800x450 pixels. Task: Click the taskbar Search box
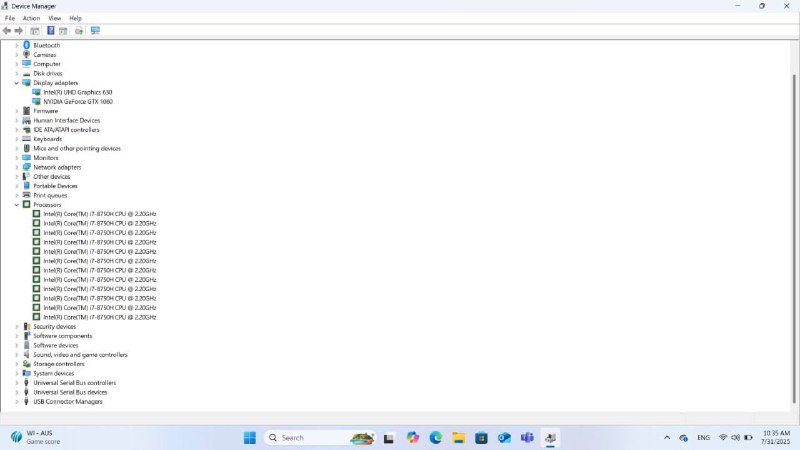pyautogui.click(x=320, y=438)
